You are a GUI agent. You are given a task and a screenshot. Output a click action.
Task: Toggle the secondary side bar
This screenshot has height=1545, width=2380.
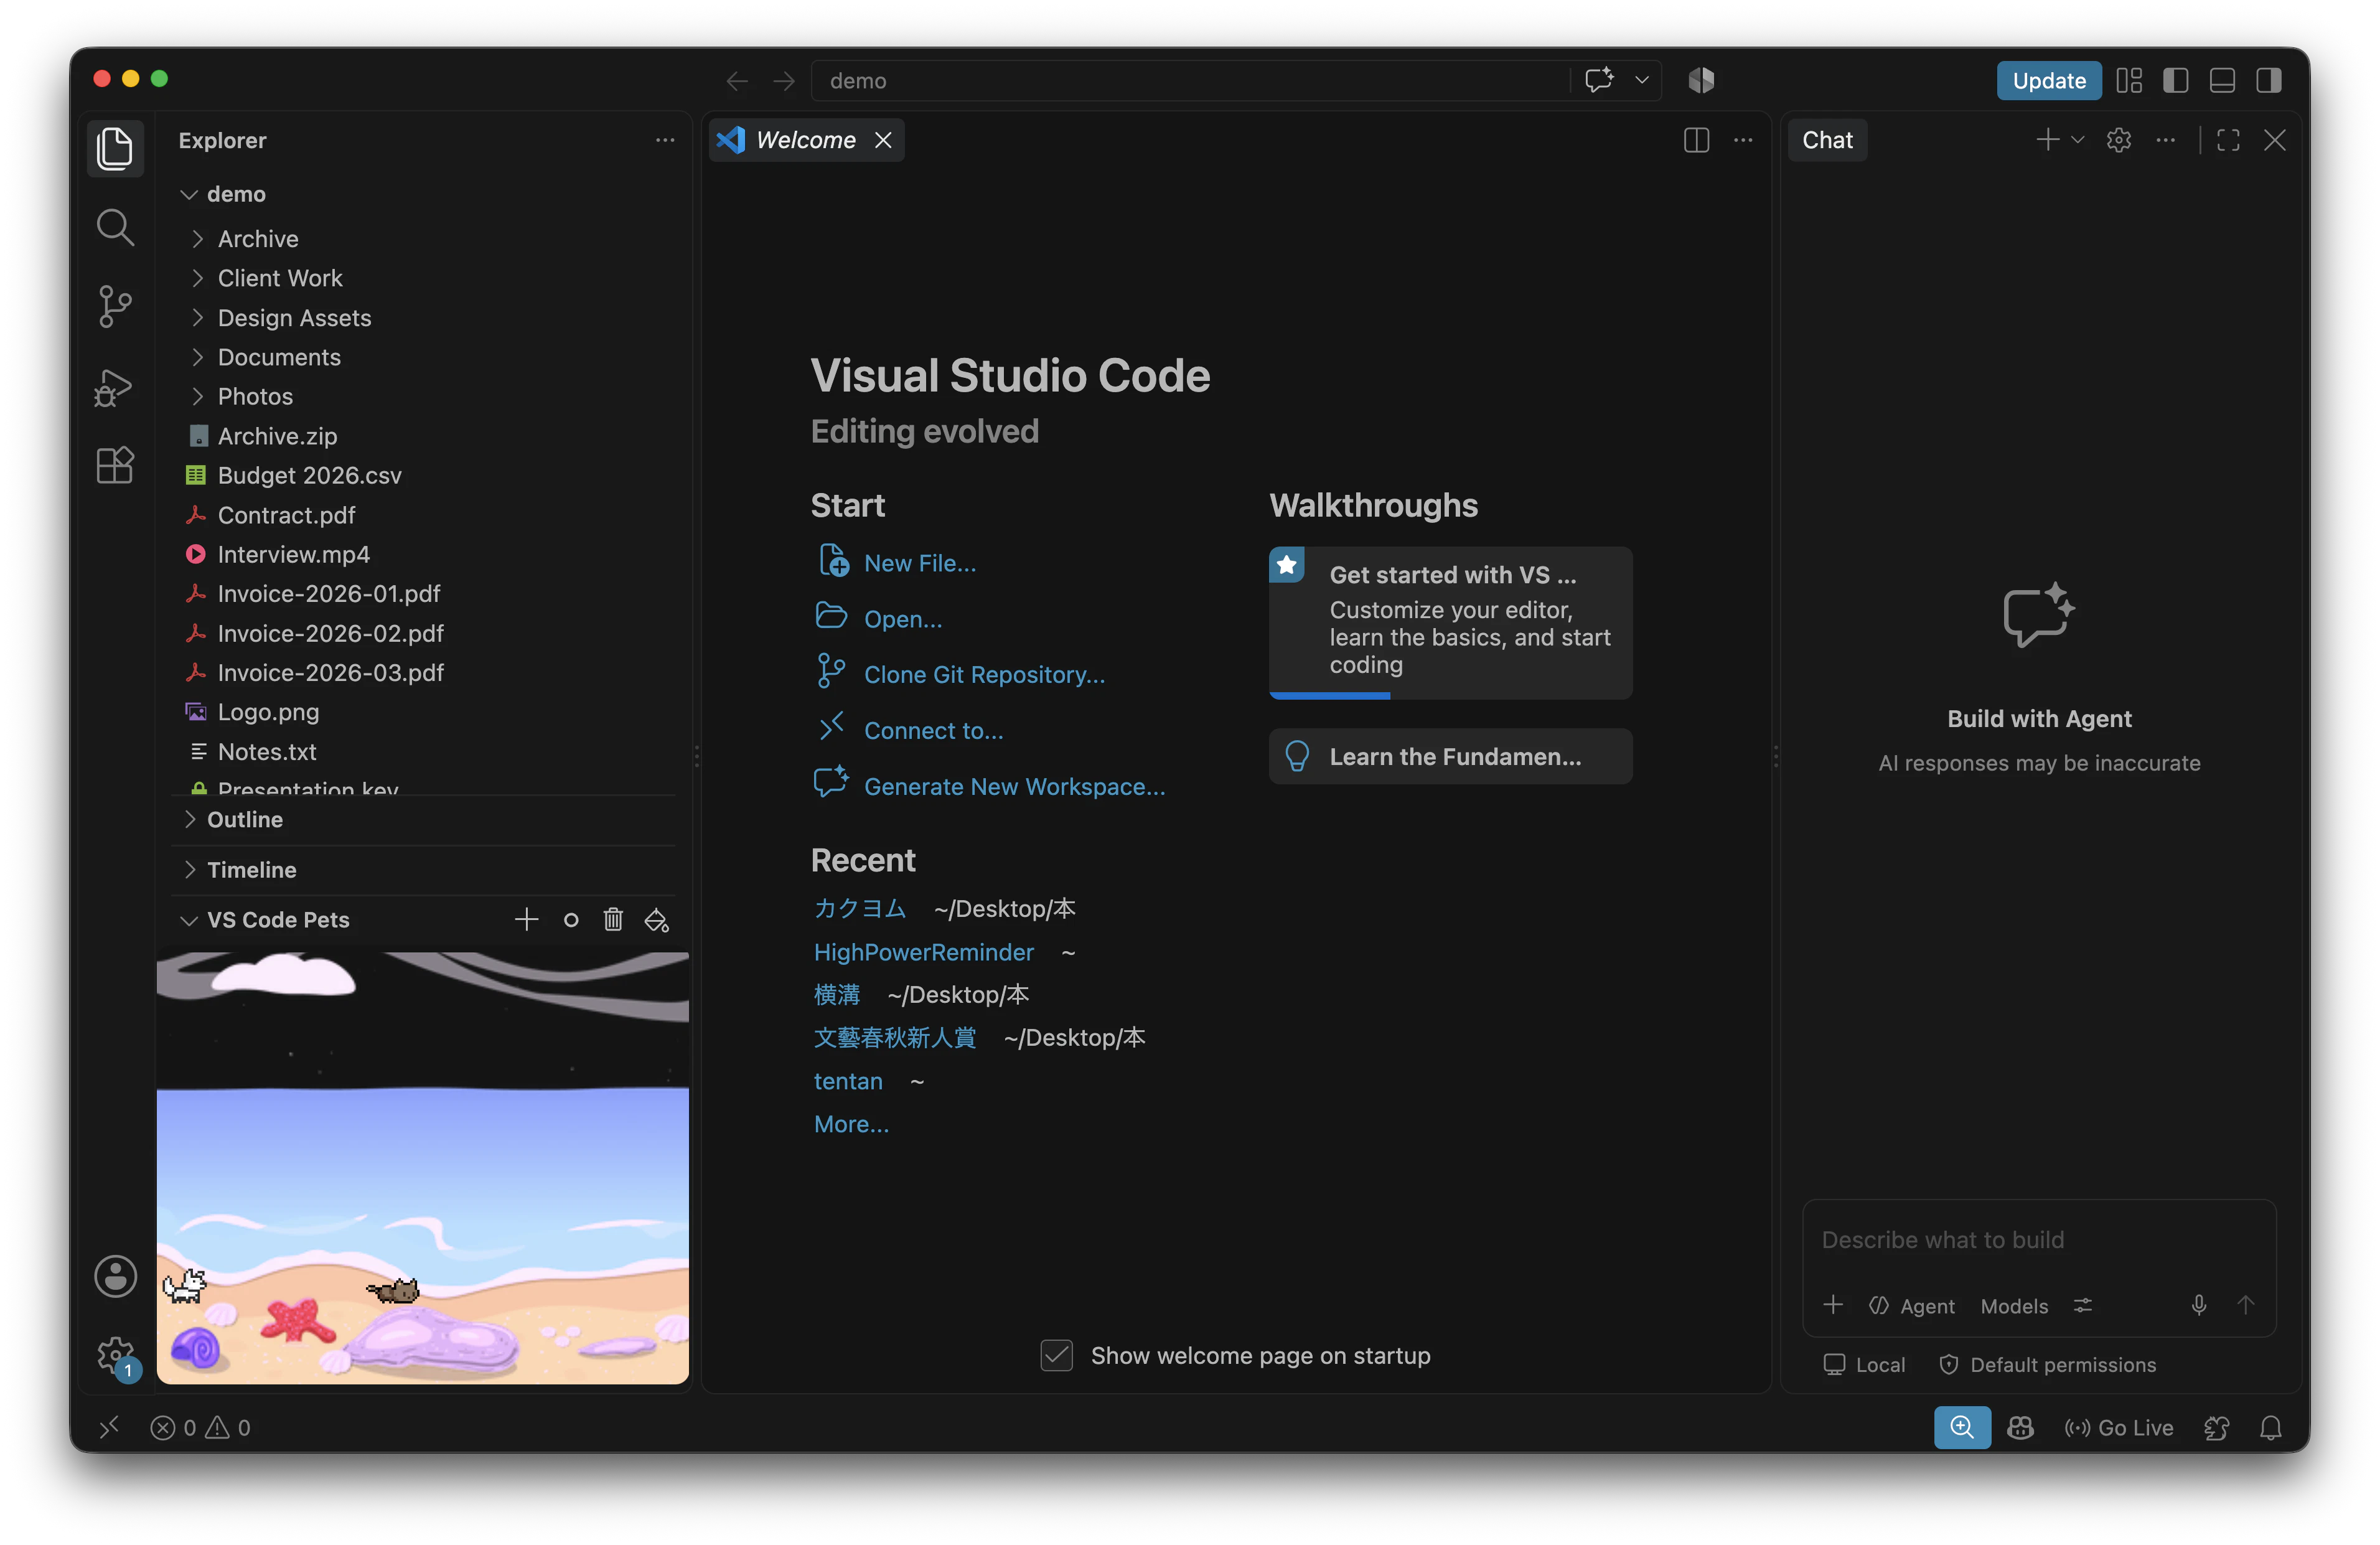pos(2268,80)
